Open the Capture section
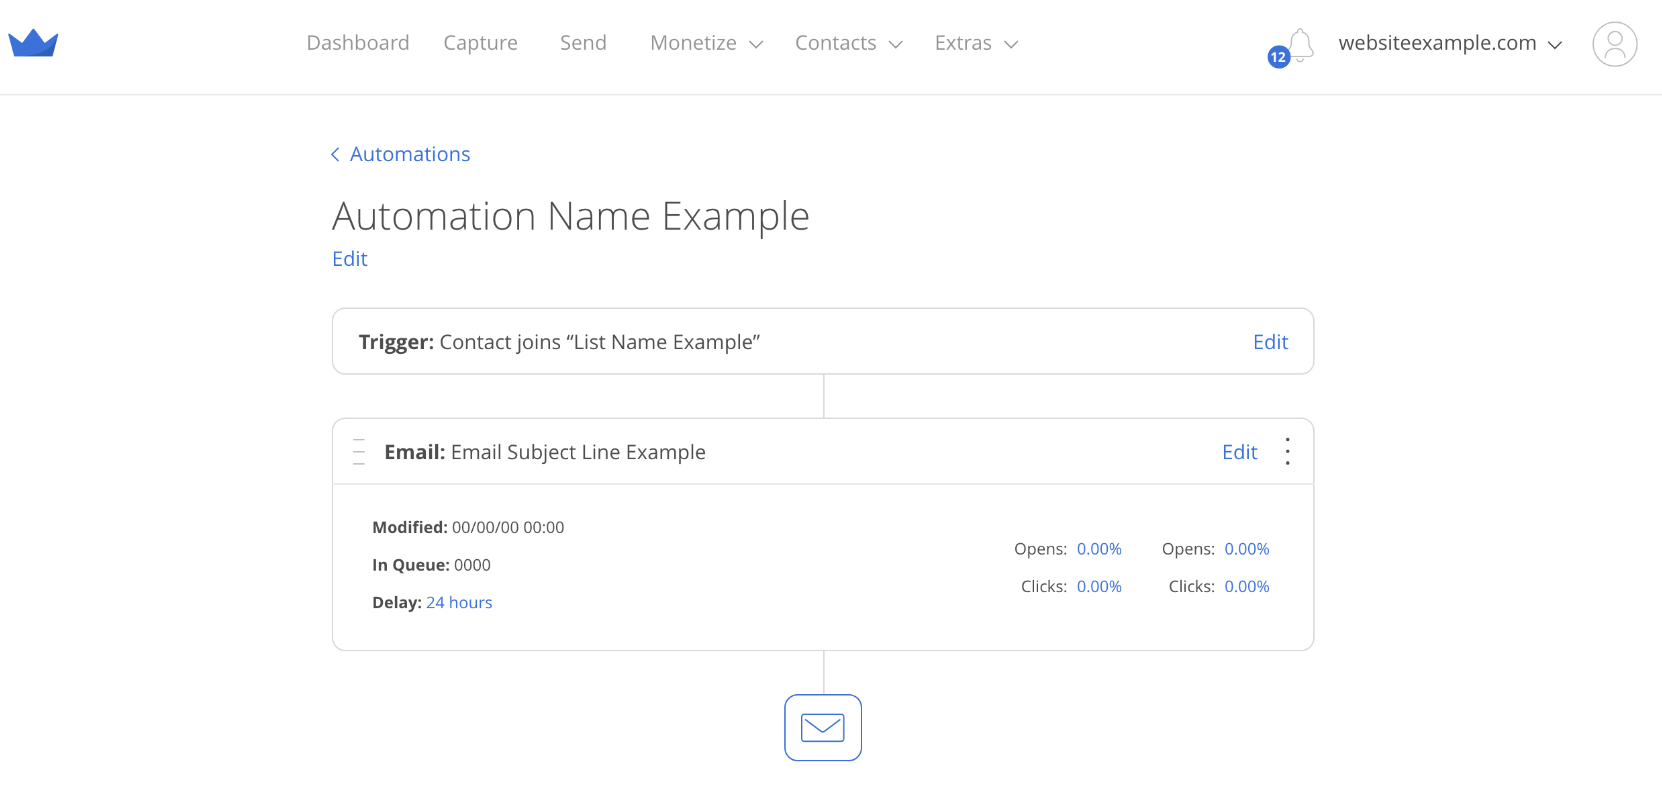Screen dimensions: 1662x808 pyautogui.click(x=480, y=43)
